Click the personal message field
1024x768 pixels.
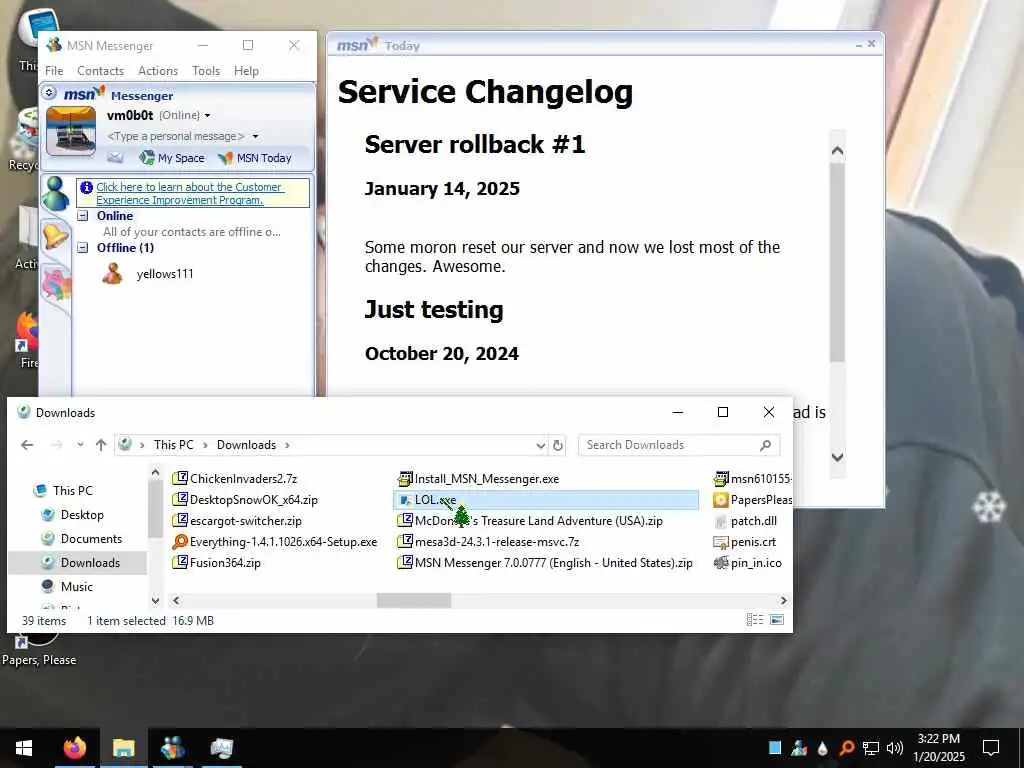click(175, 136)
